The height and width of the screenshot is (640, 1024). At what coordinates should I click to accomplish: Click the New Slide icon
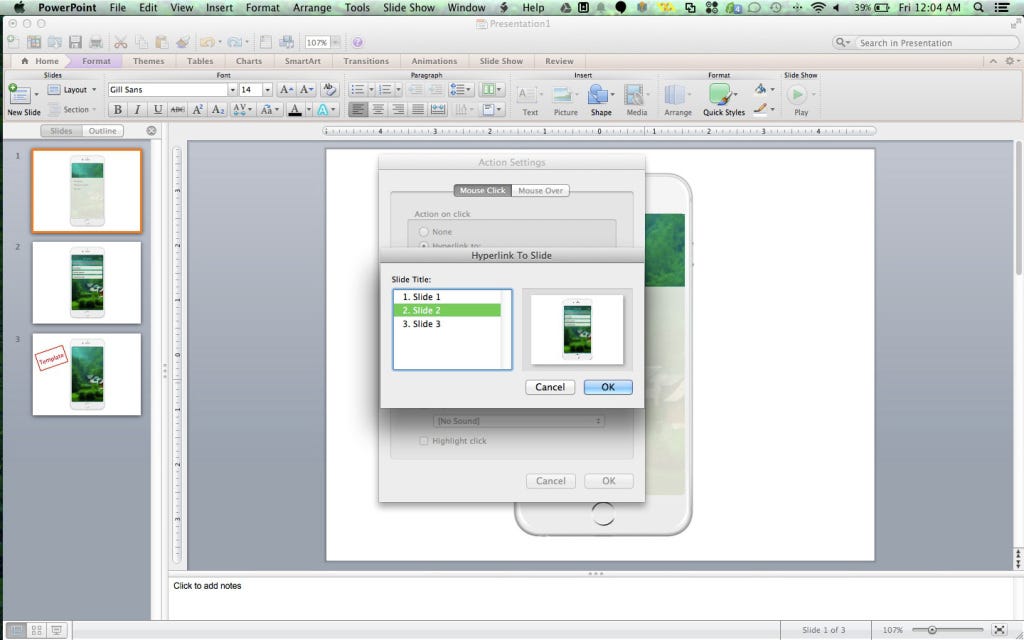click(x=18, y=95)
